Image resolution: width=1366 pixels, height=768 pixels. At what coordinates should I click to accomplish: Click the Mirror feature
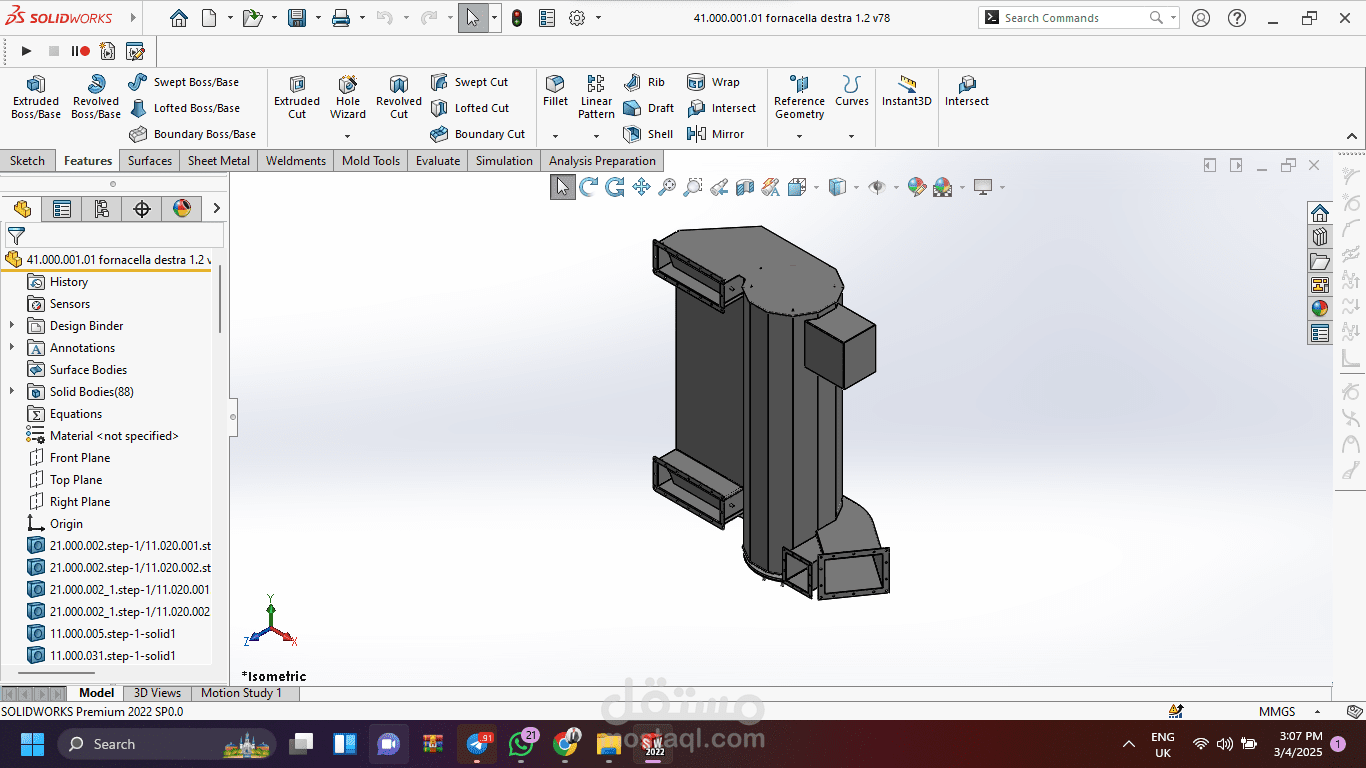[x=715, y=134]
